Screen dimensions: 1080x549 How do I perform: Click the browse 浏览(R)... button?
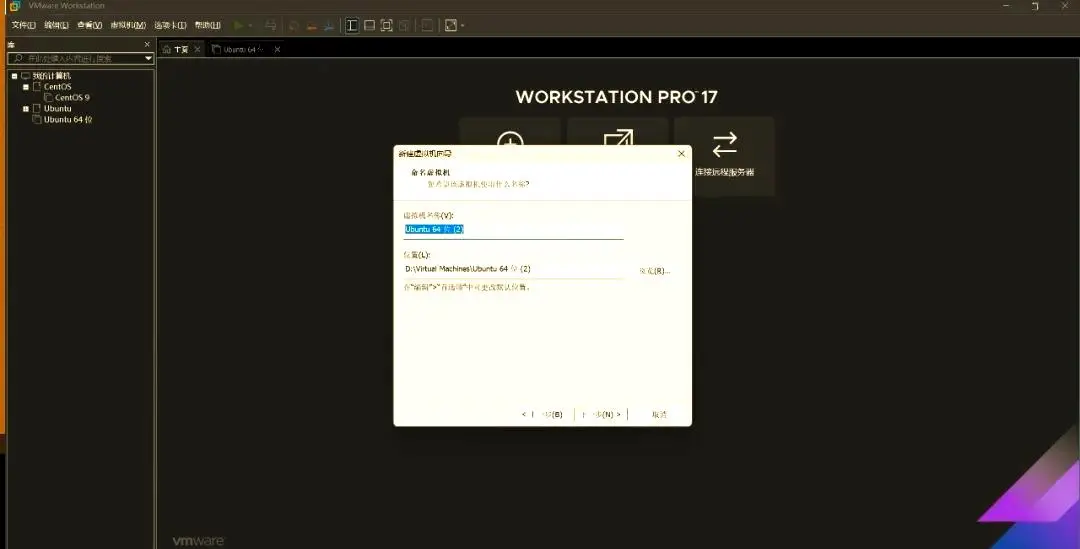pyautogui.click(x=654, y=271)
